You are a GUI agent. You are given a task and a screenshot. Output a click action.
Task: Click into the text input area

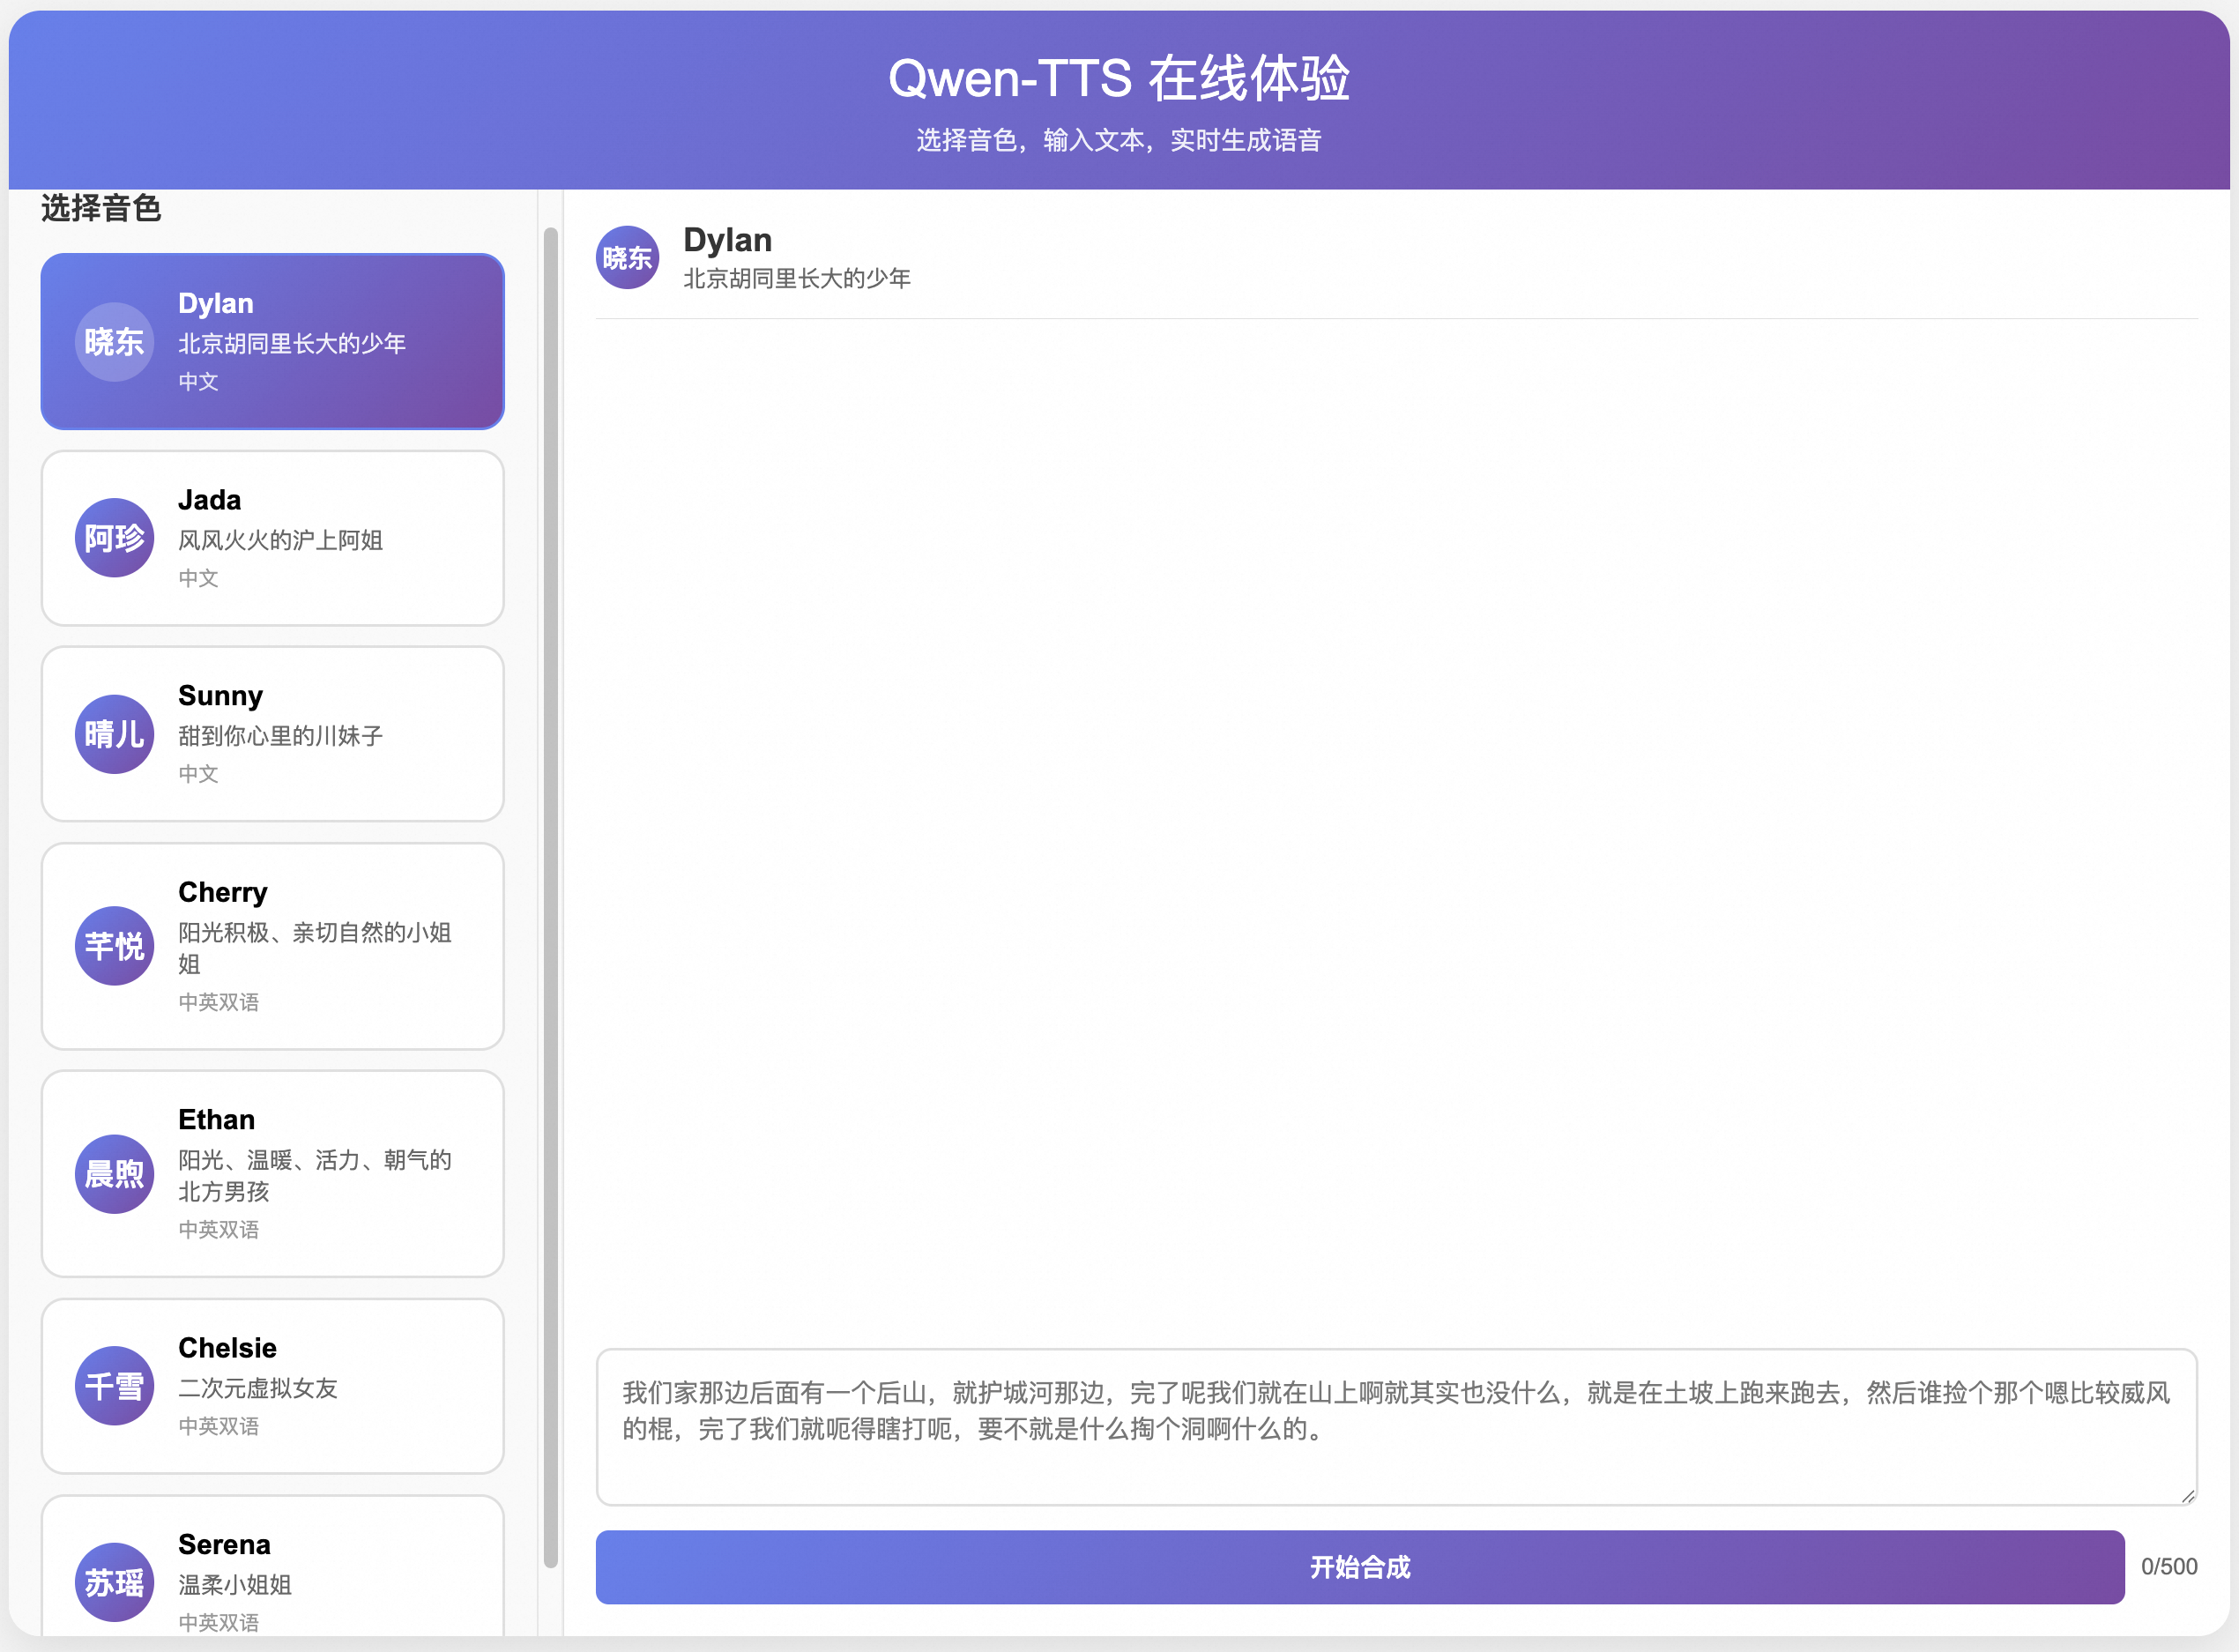pyautogui.click(x=1395, y=1428)
